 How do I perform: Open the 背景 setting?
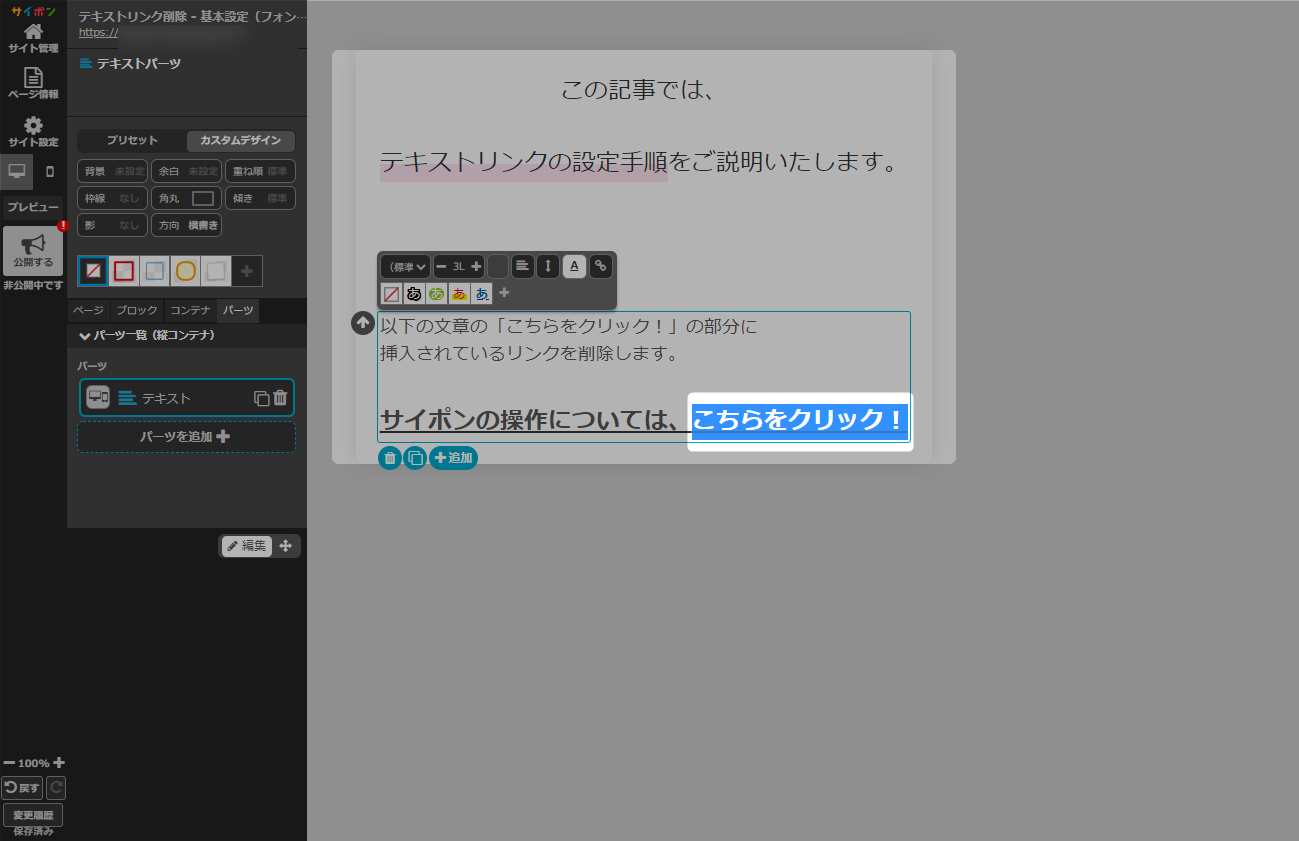[x=112, y=171]
